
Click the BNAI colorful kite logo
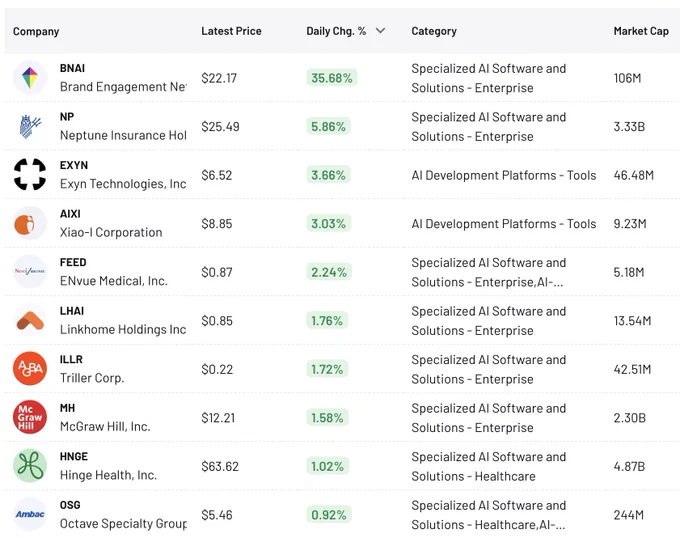point(29,78)
